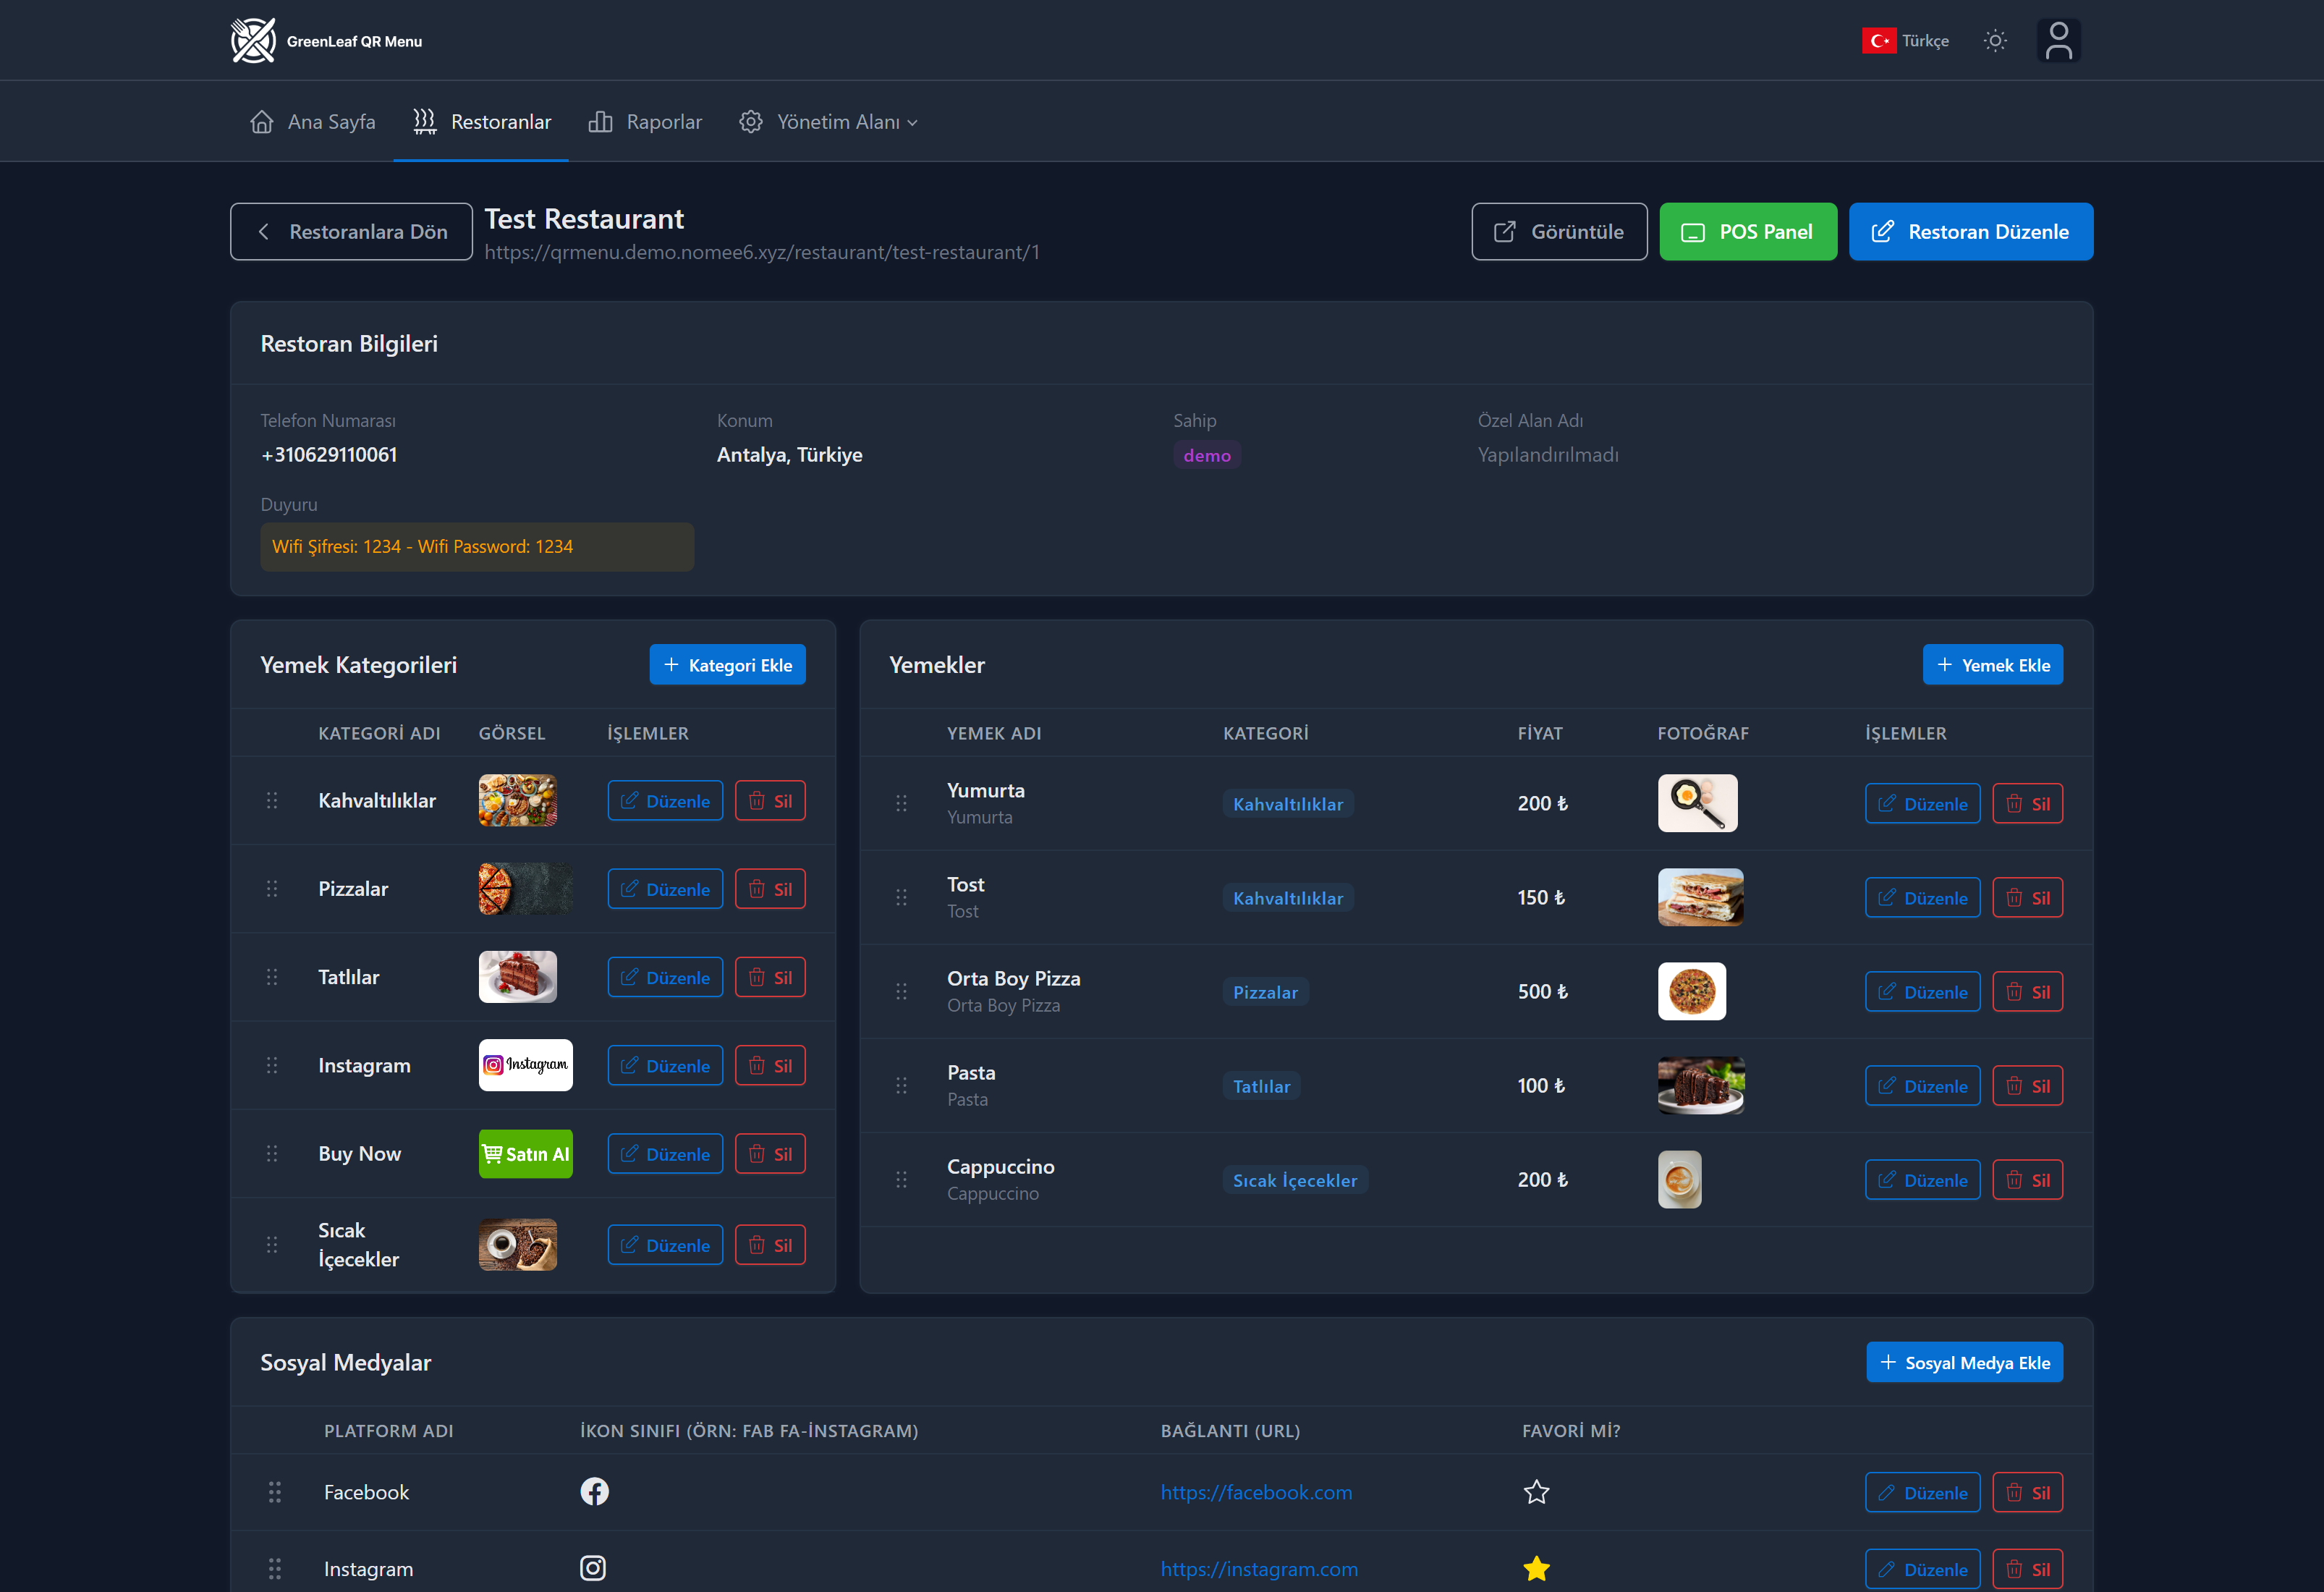Edit the Kahvaltılıklar category
This screenshot has height=1592, width=2324.
click(x=665, y=801)
